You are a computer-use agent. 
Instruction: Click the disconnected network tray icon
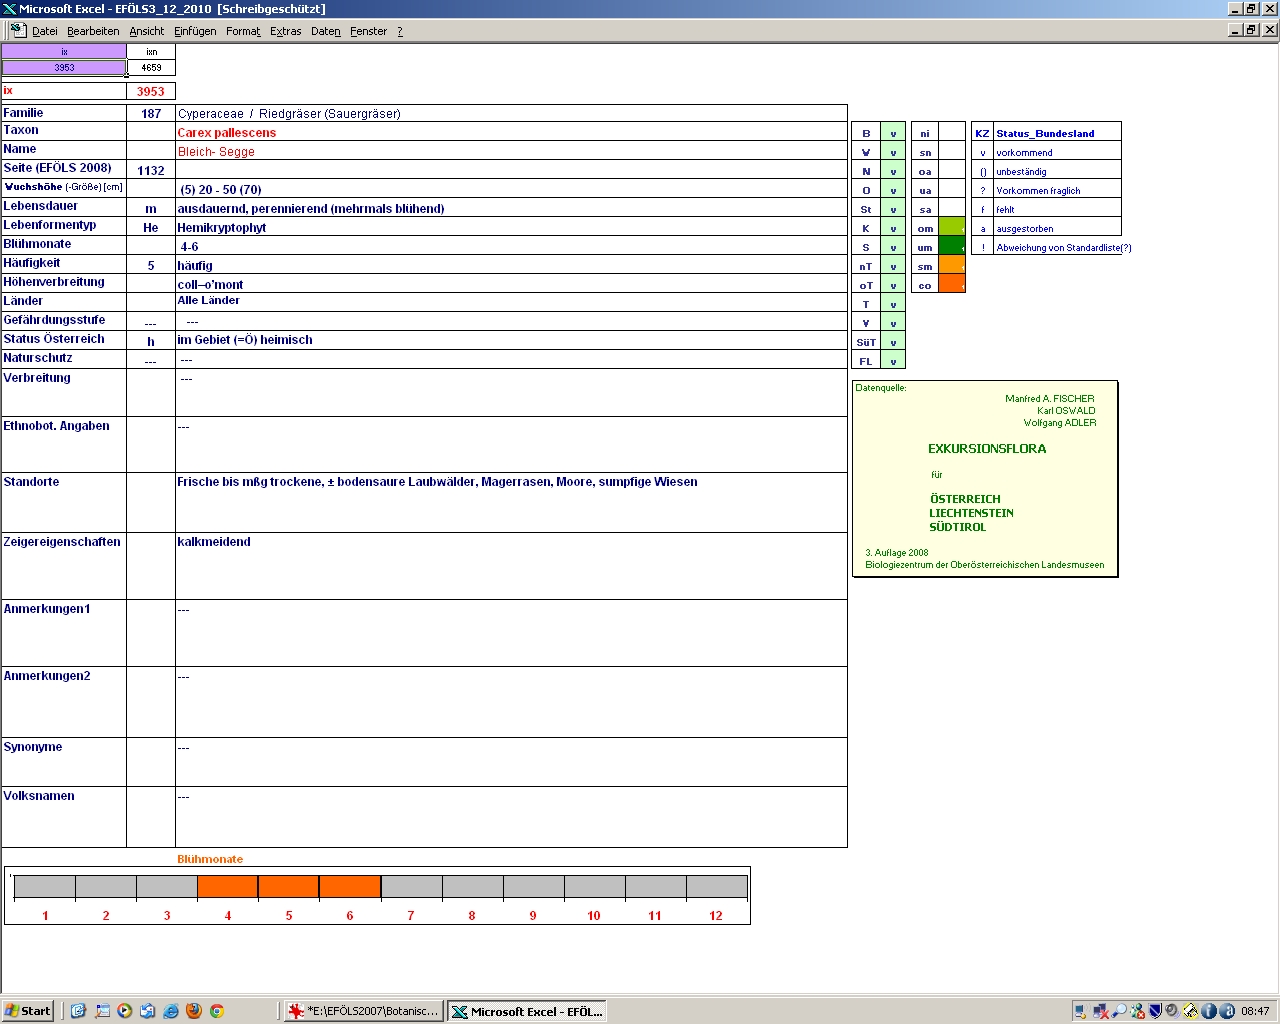[1101, 1011]
